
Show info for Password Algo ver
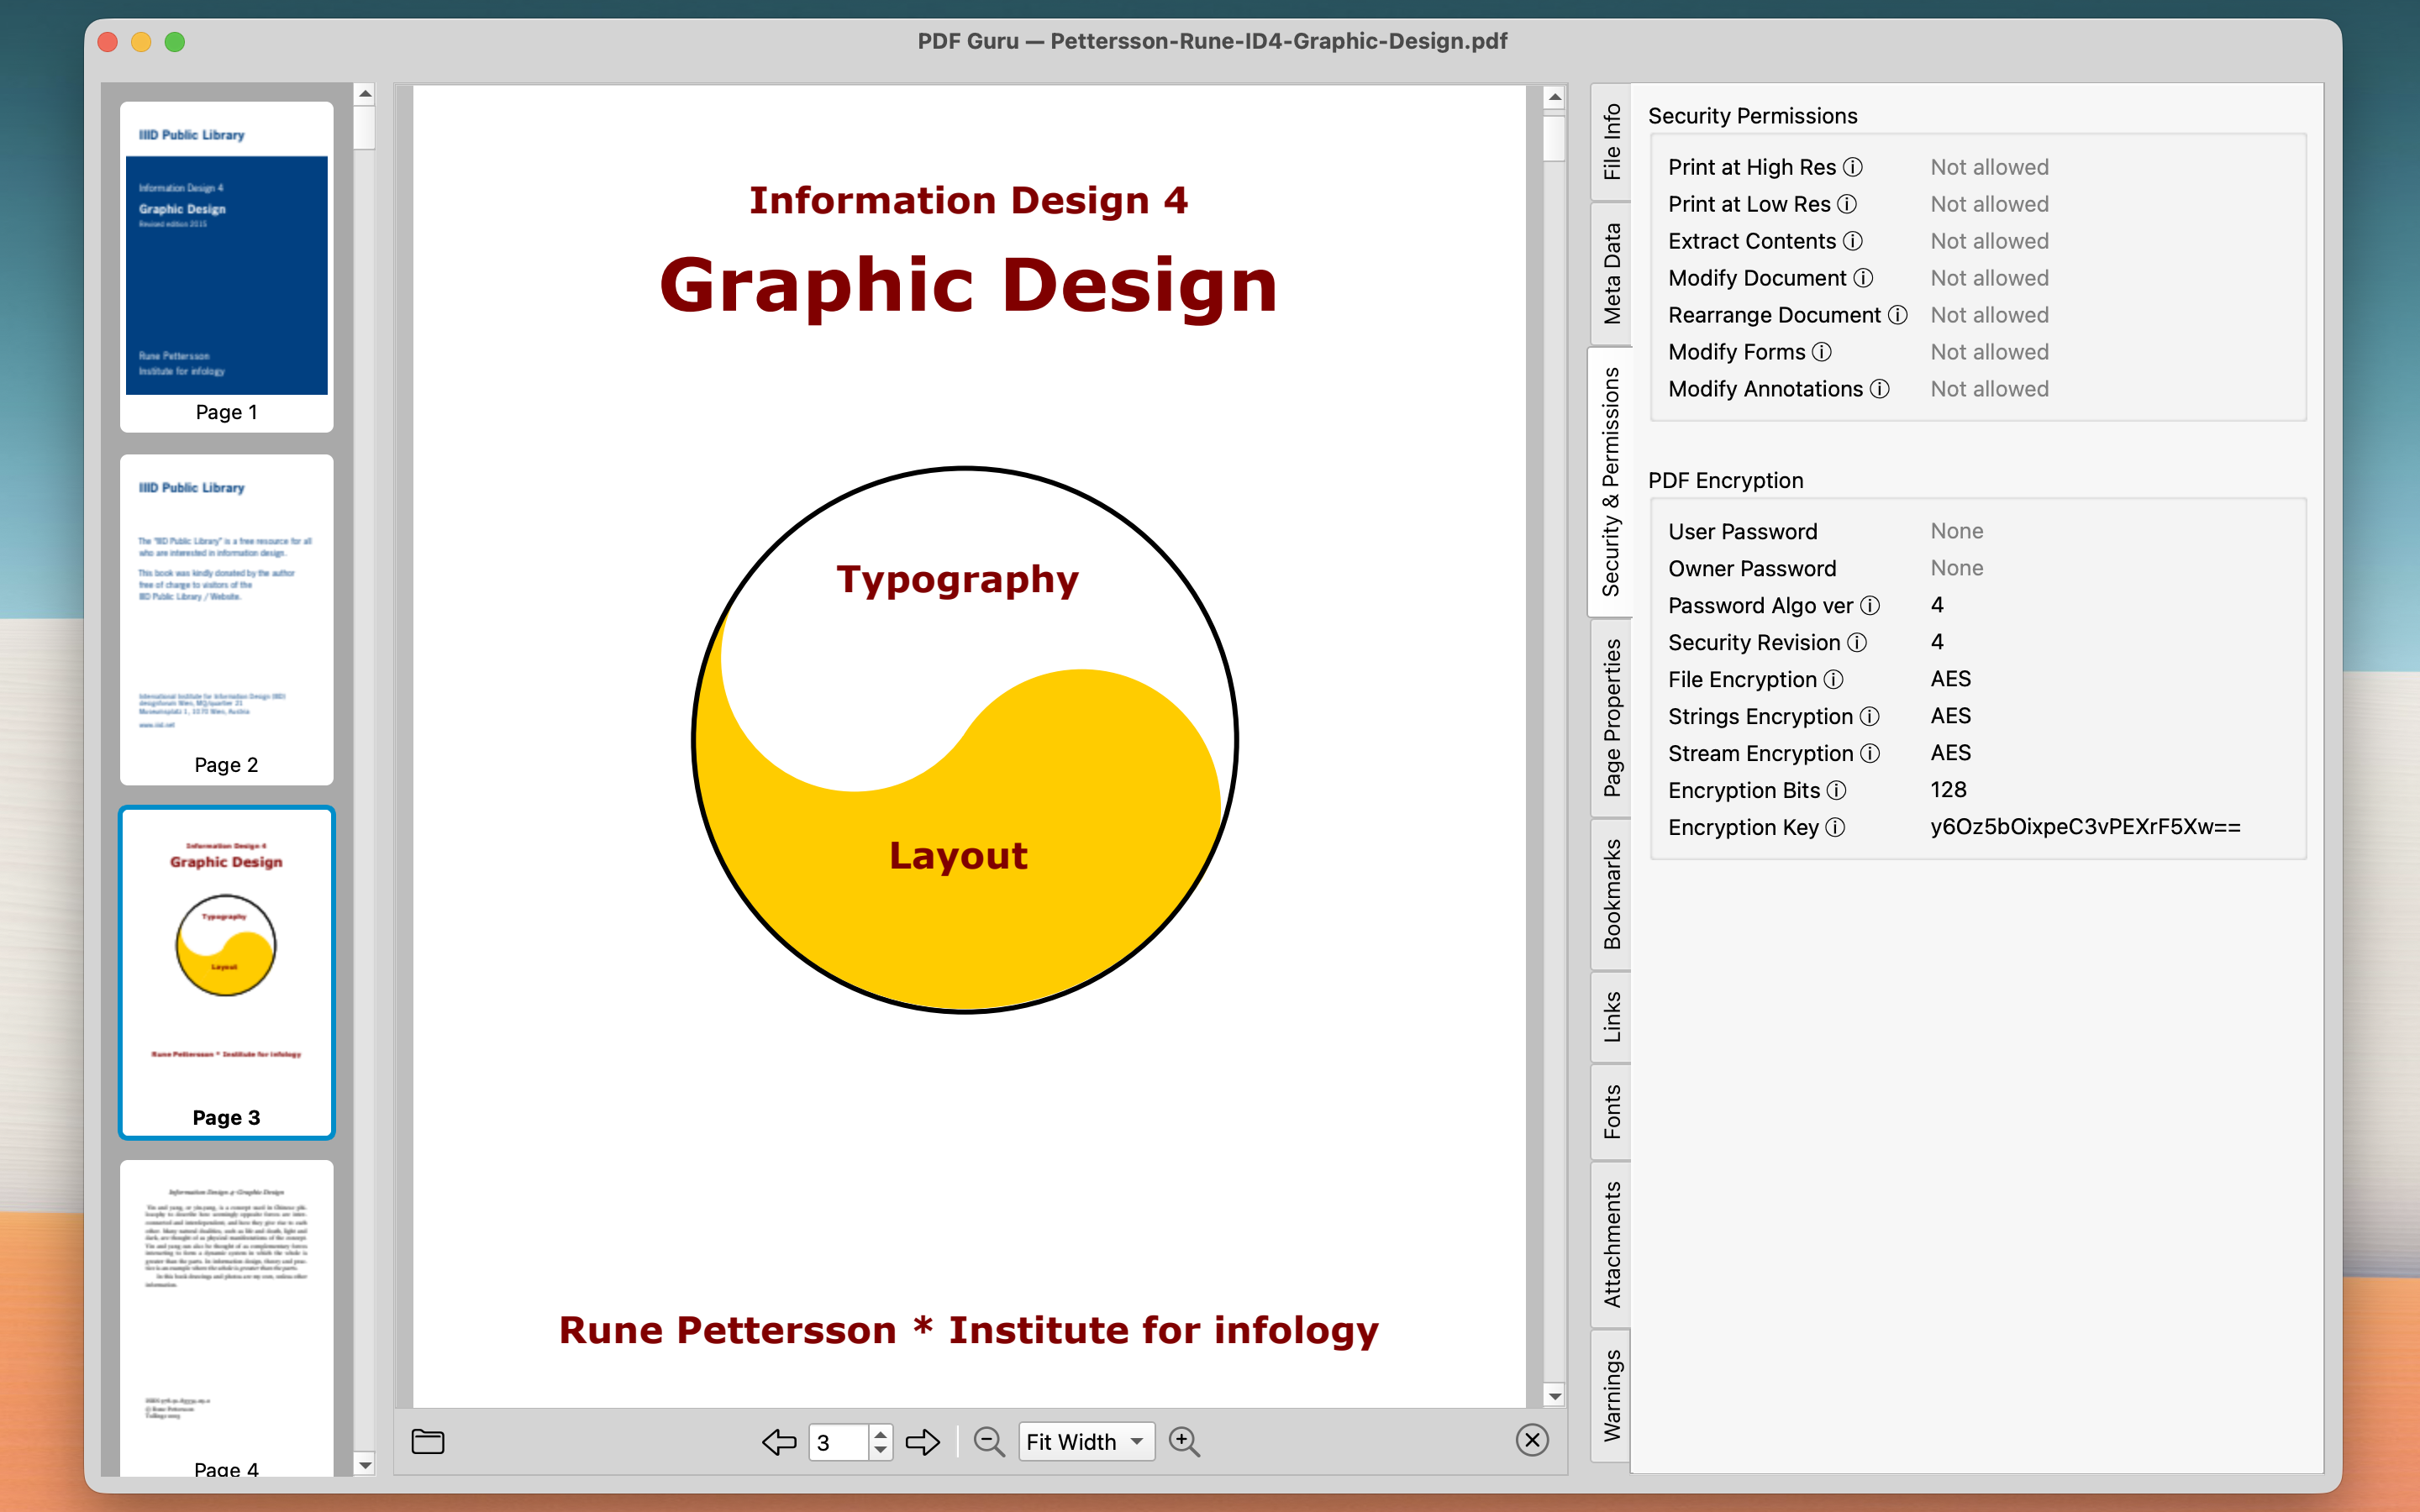pos(1870,605)
